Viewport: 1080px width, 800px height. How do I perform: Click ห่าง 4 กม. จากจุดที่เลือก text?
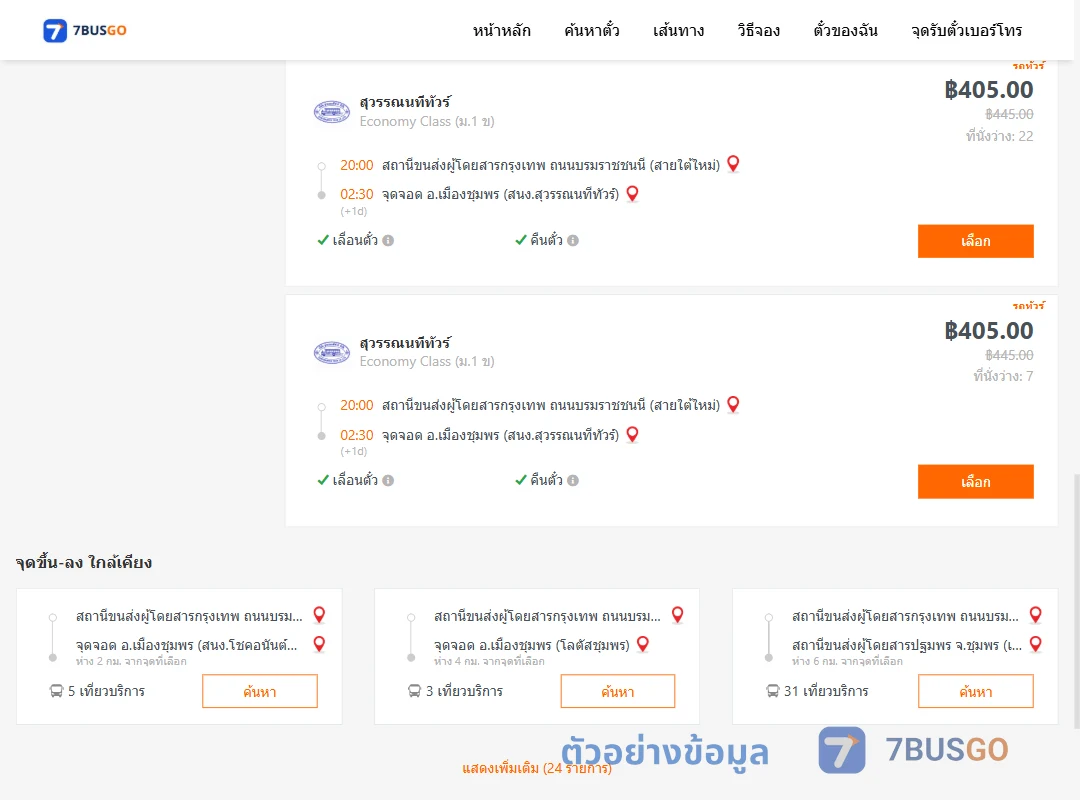[x=489, y=661]
